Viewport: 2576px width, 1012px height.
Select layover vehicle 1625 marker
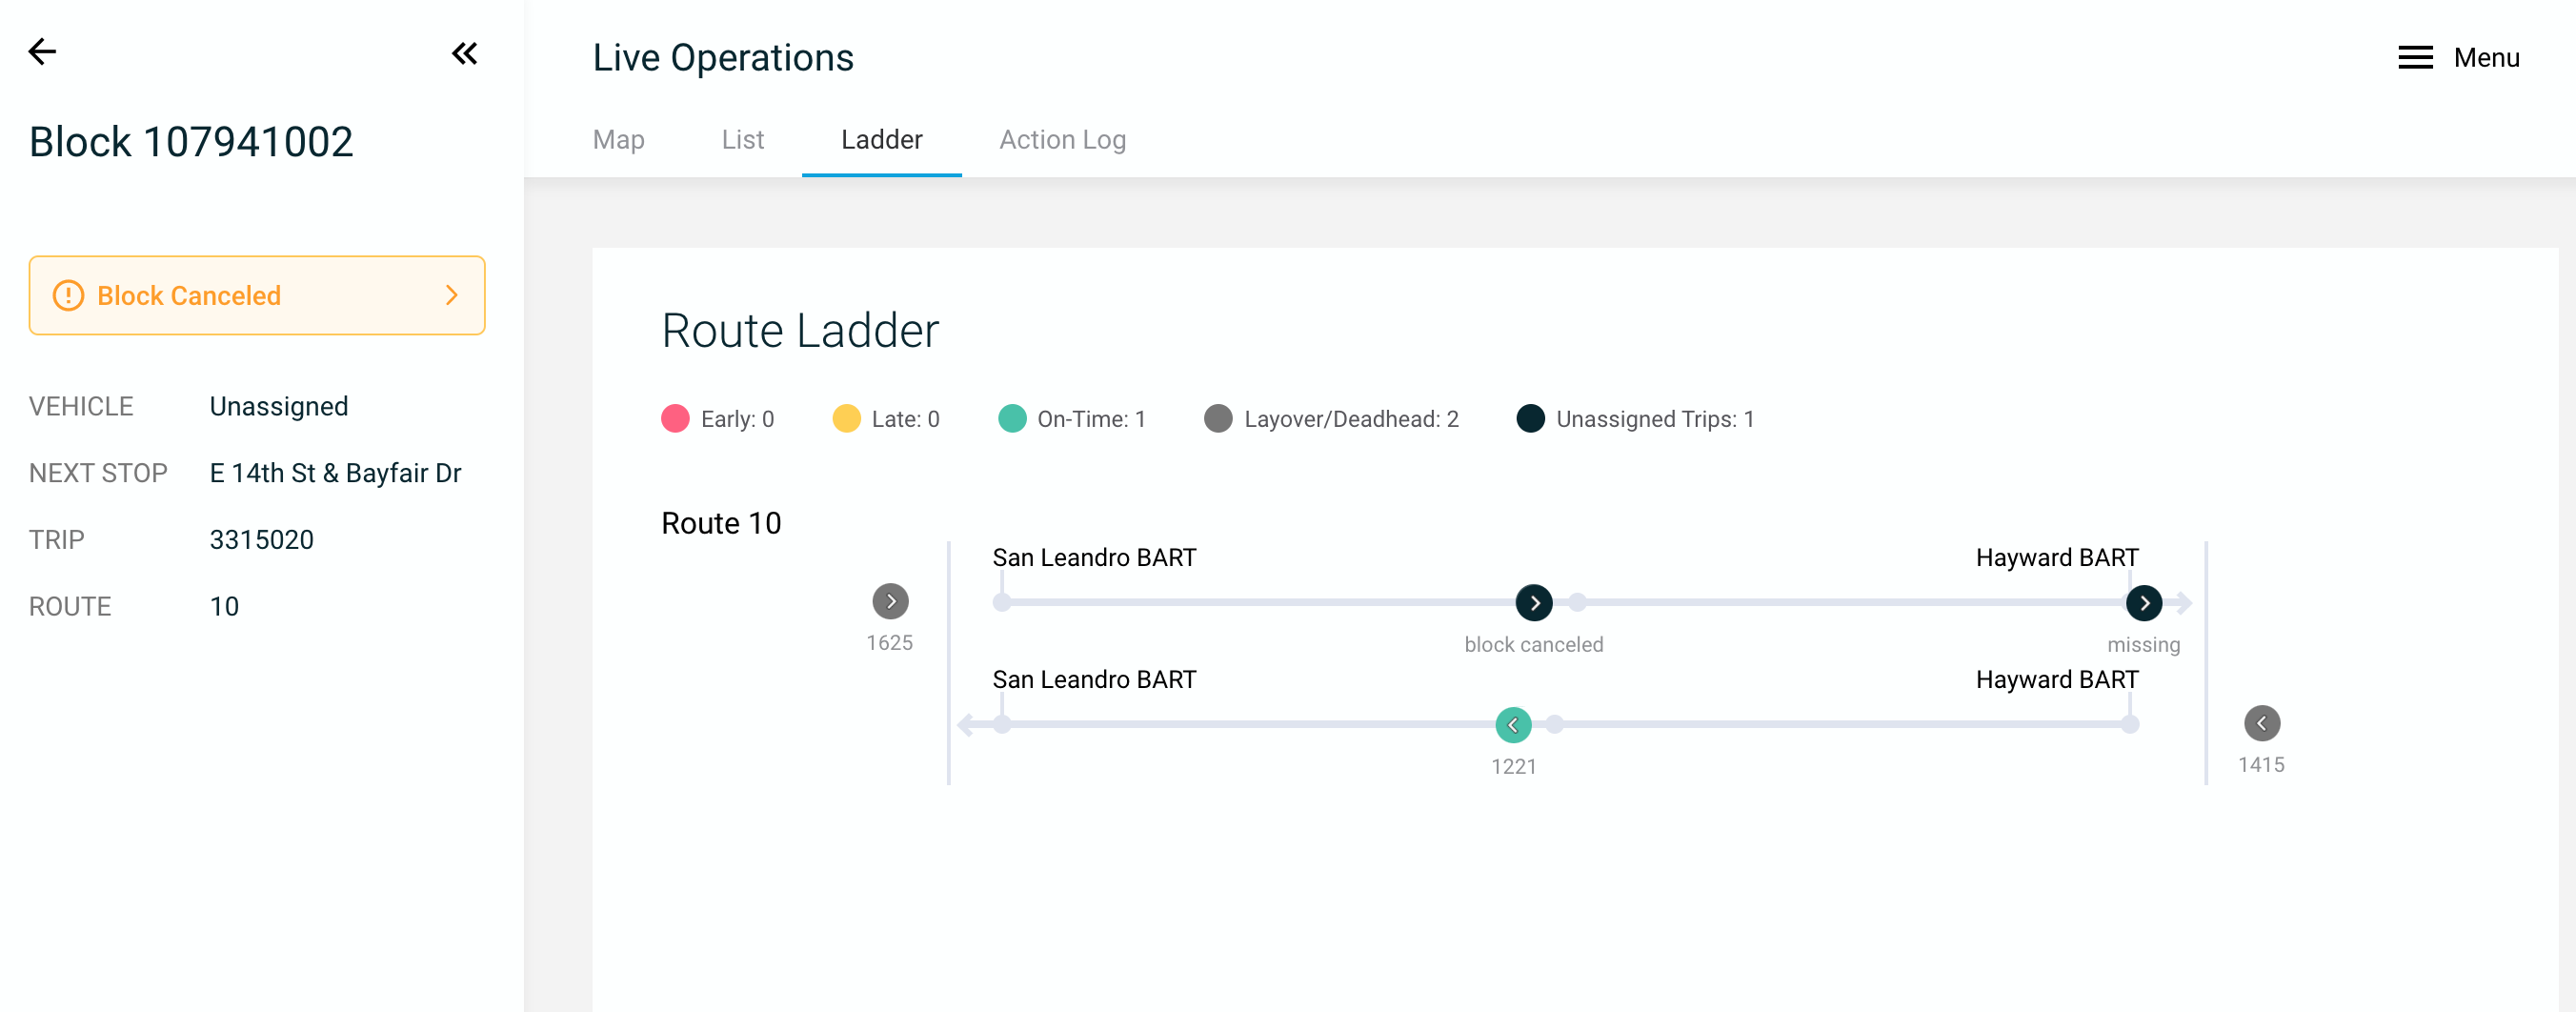coord(890,602)
